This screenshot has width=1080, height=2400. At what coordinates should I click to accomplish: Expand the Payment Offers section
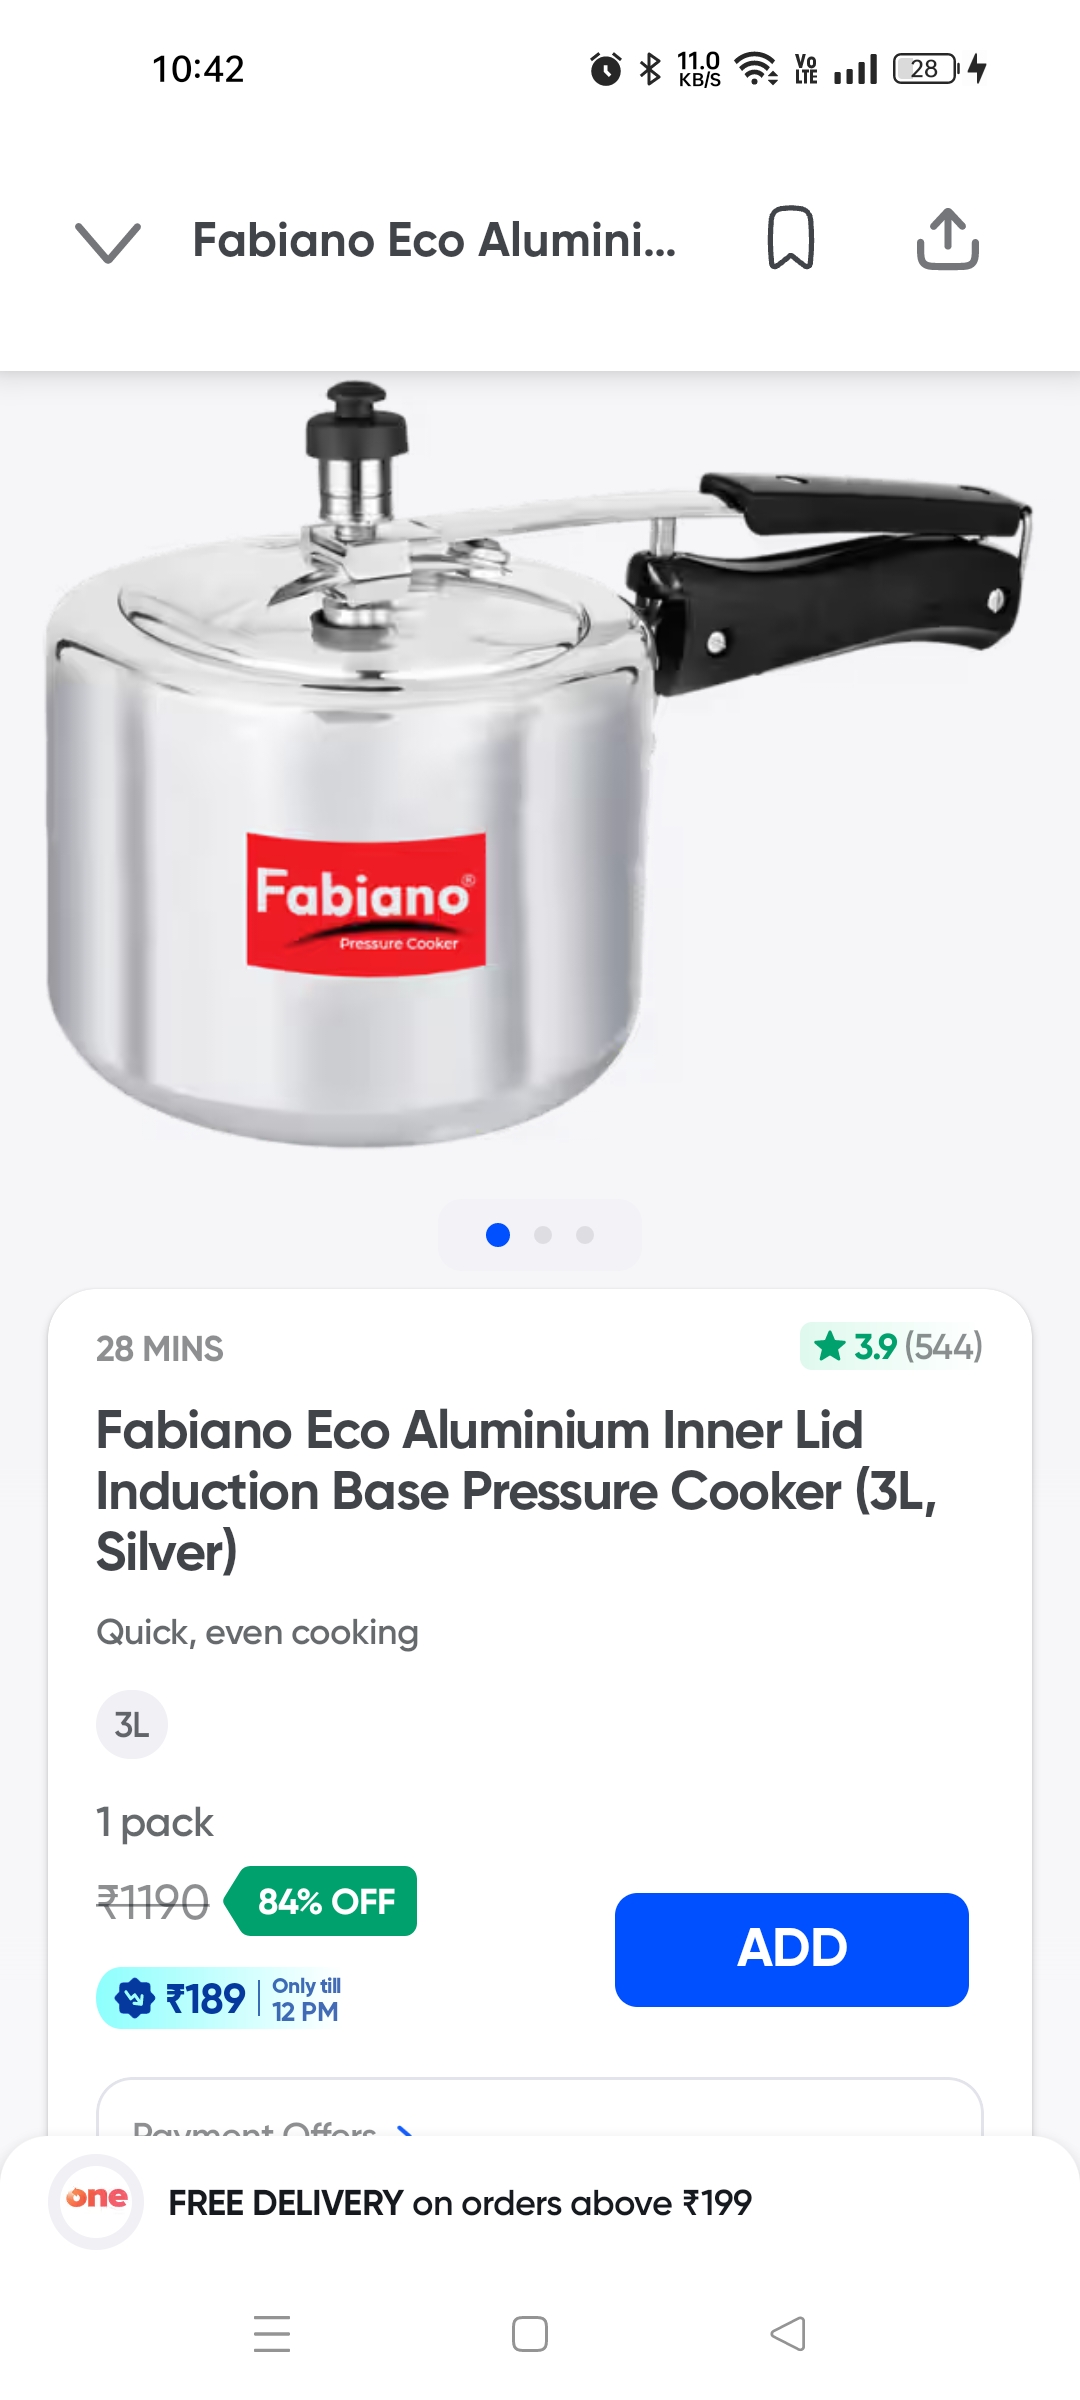pos(272,2124)
